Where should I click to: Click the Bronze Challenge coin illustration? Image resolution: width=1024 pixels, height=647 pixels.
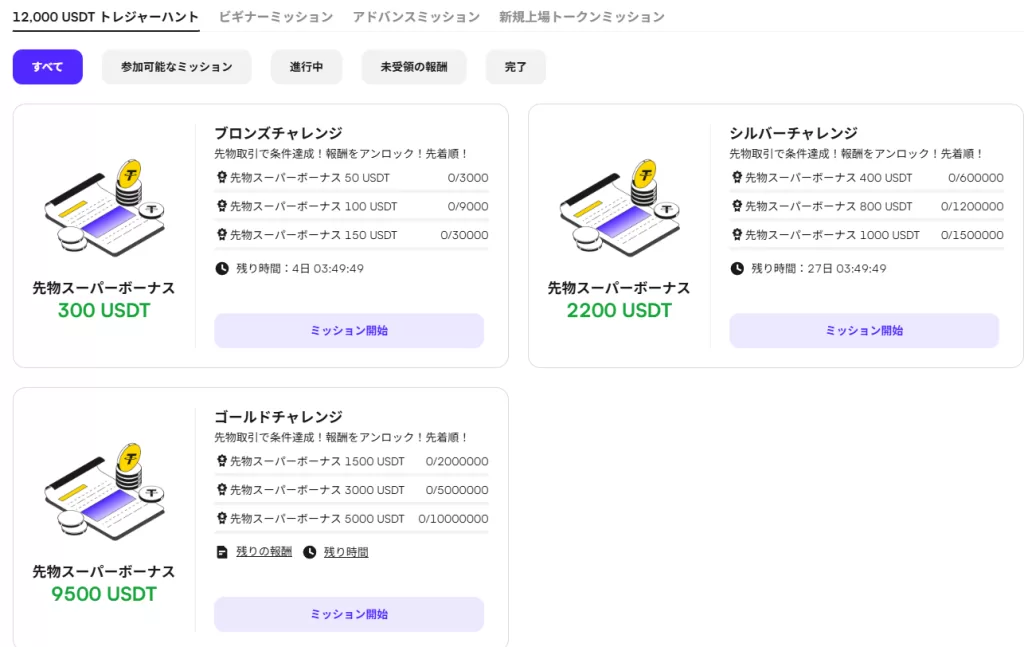tap(104, 208)
